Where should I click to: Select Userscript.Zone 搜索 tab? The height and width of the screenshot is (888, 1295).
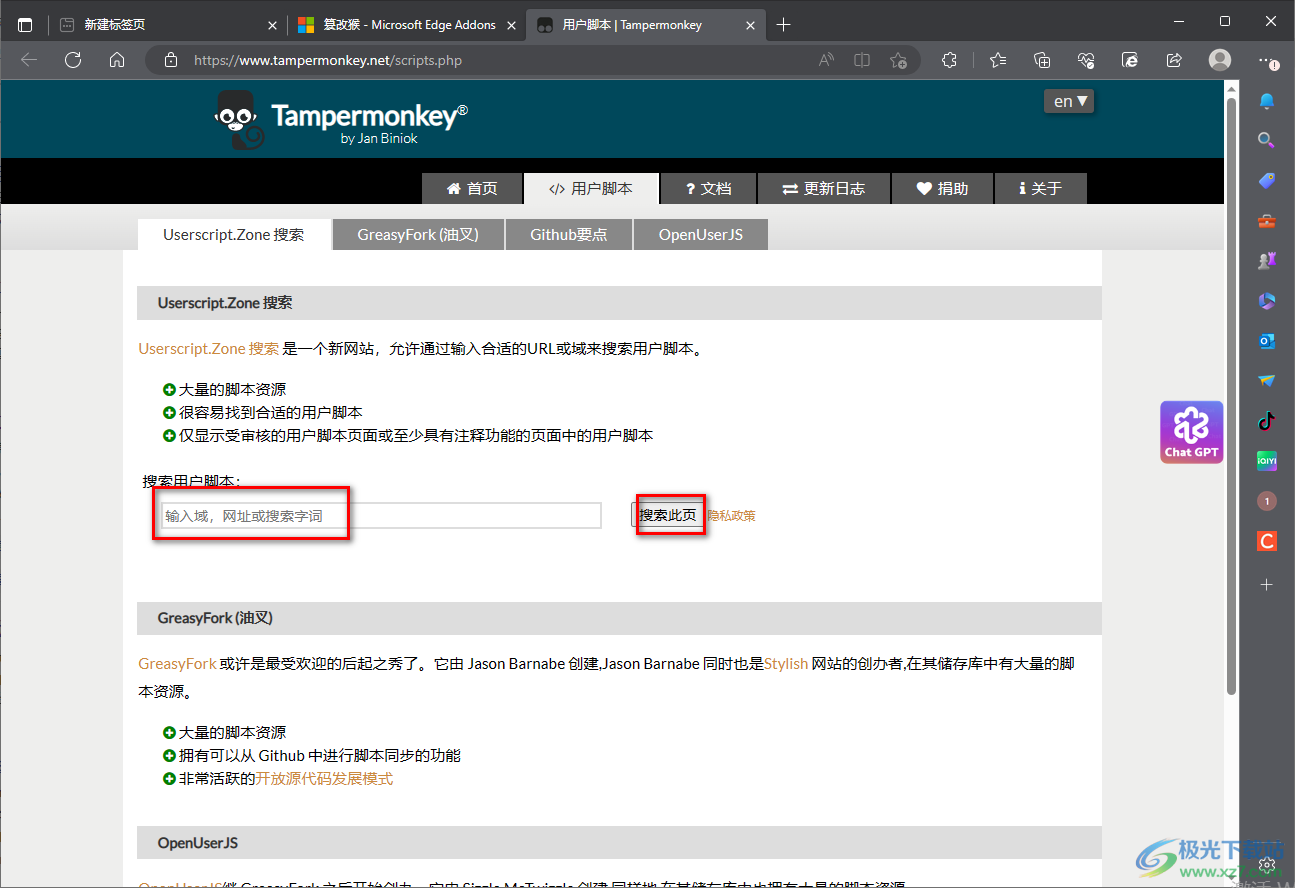click(x=234, y=235)
